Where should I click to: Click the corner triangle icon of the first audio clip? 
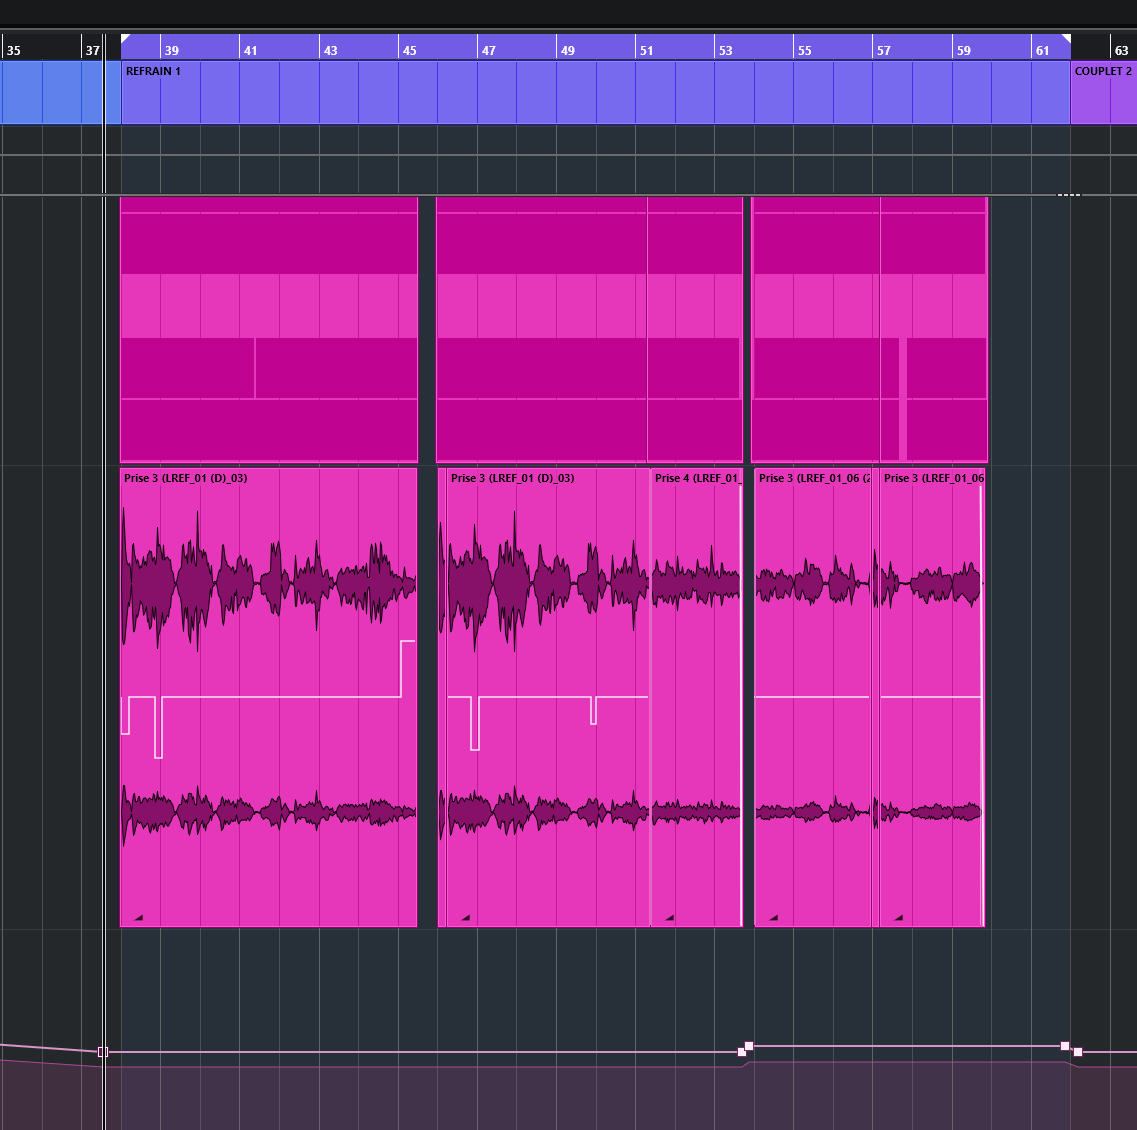(138, 917)
